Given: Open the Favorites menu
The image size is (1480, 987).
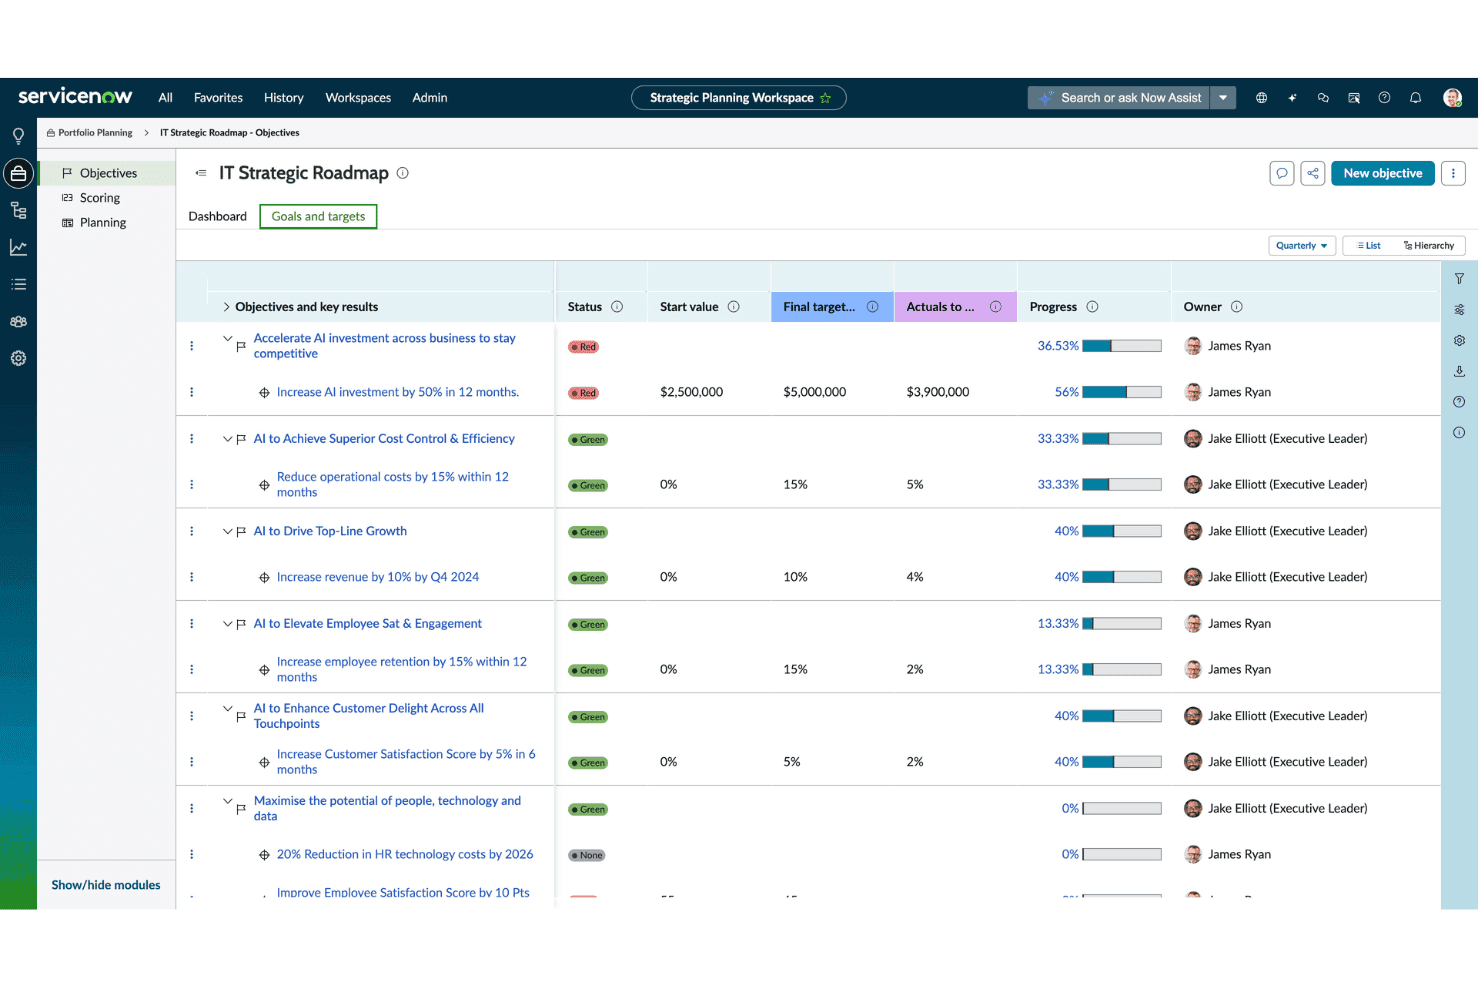Looking at the screenshot, I should coord(218,98).
